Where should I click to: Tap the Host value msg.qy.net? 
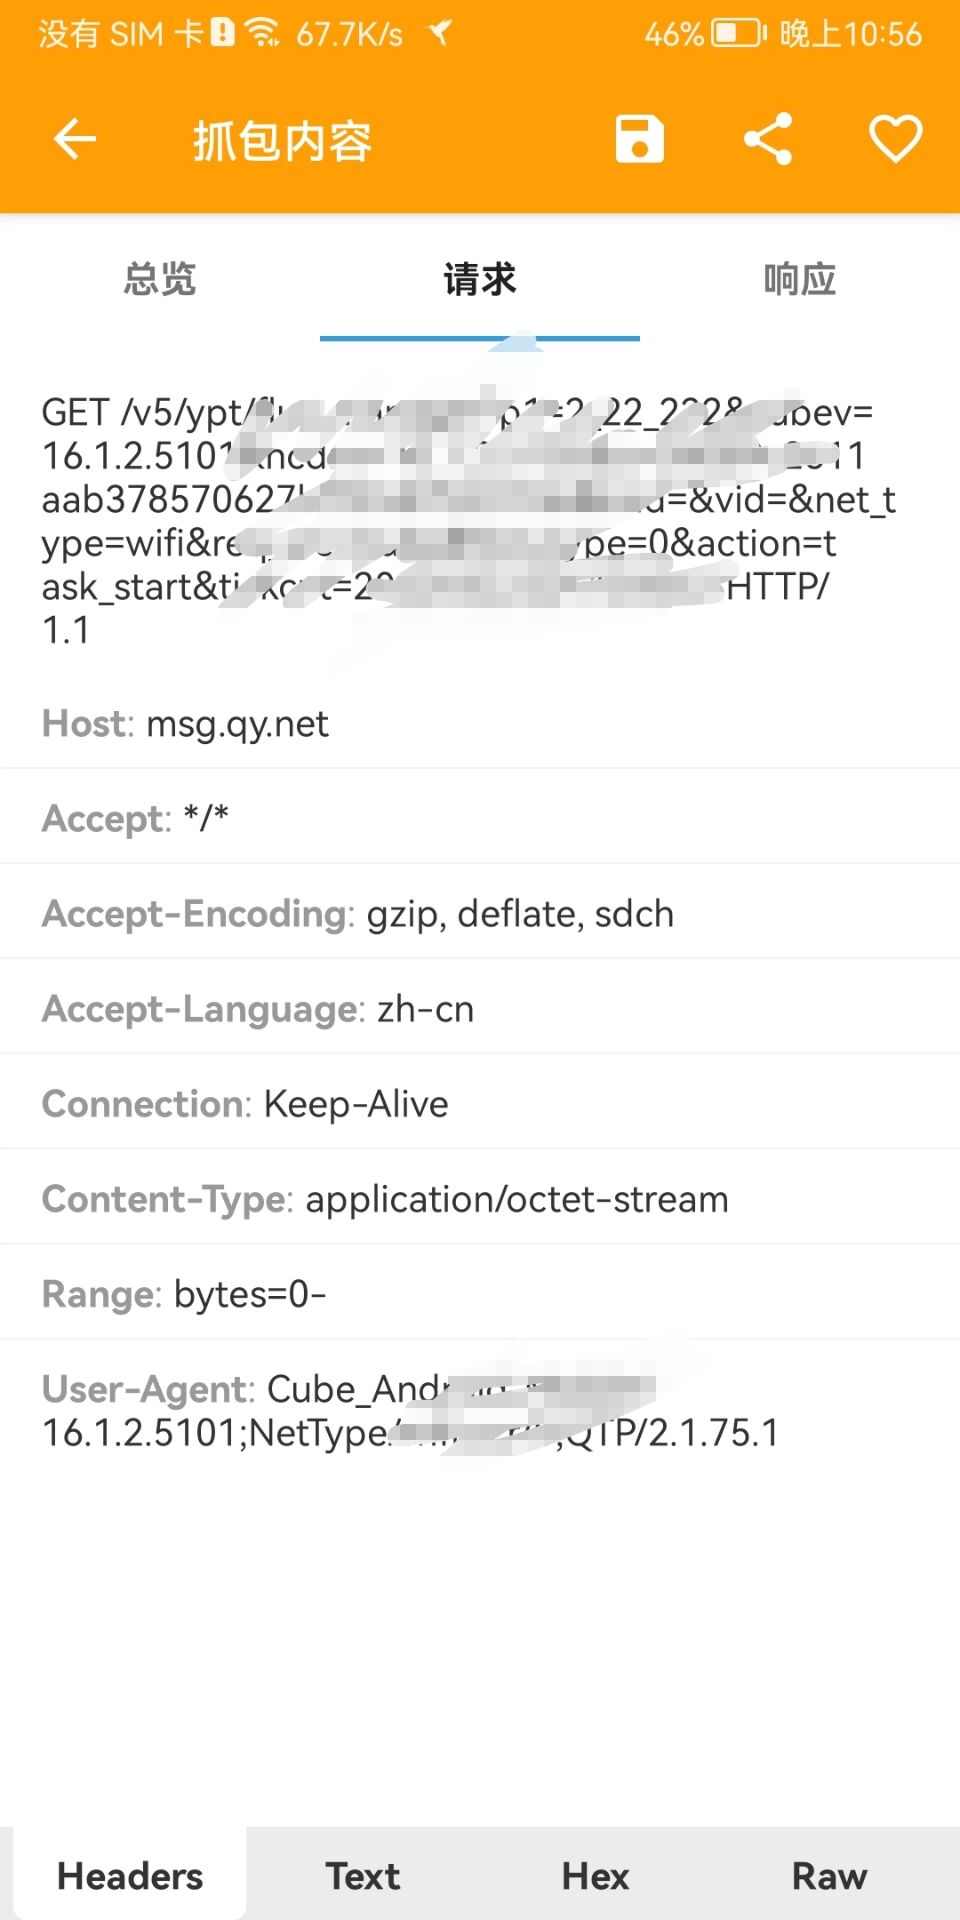tap(237, 723)
